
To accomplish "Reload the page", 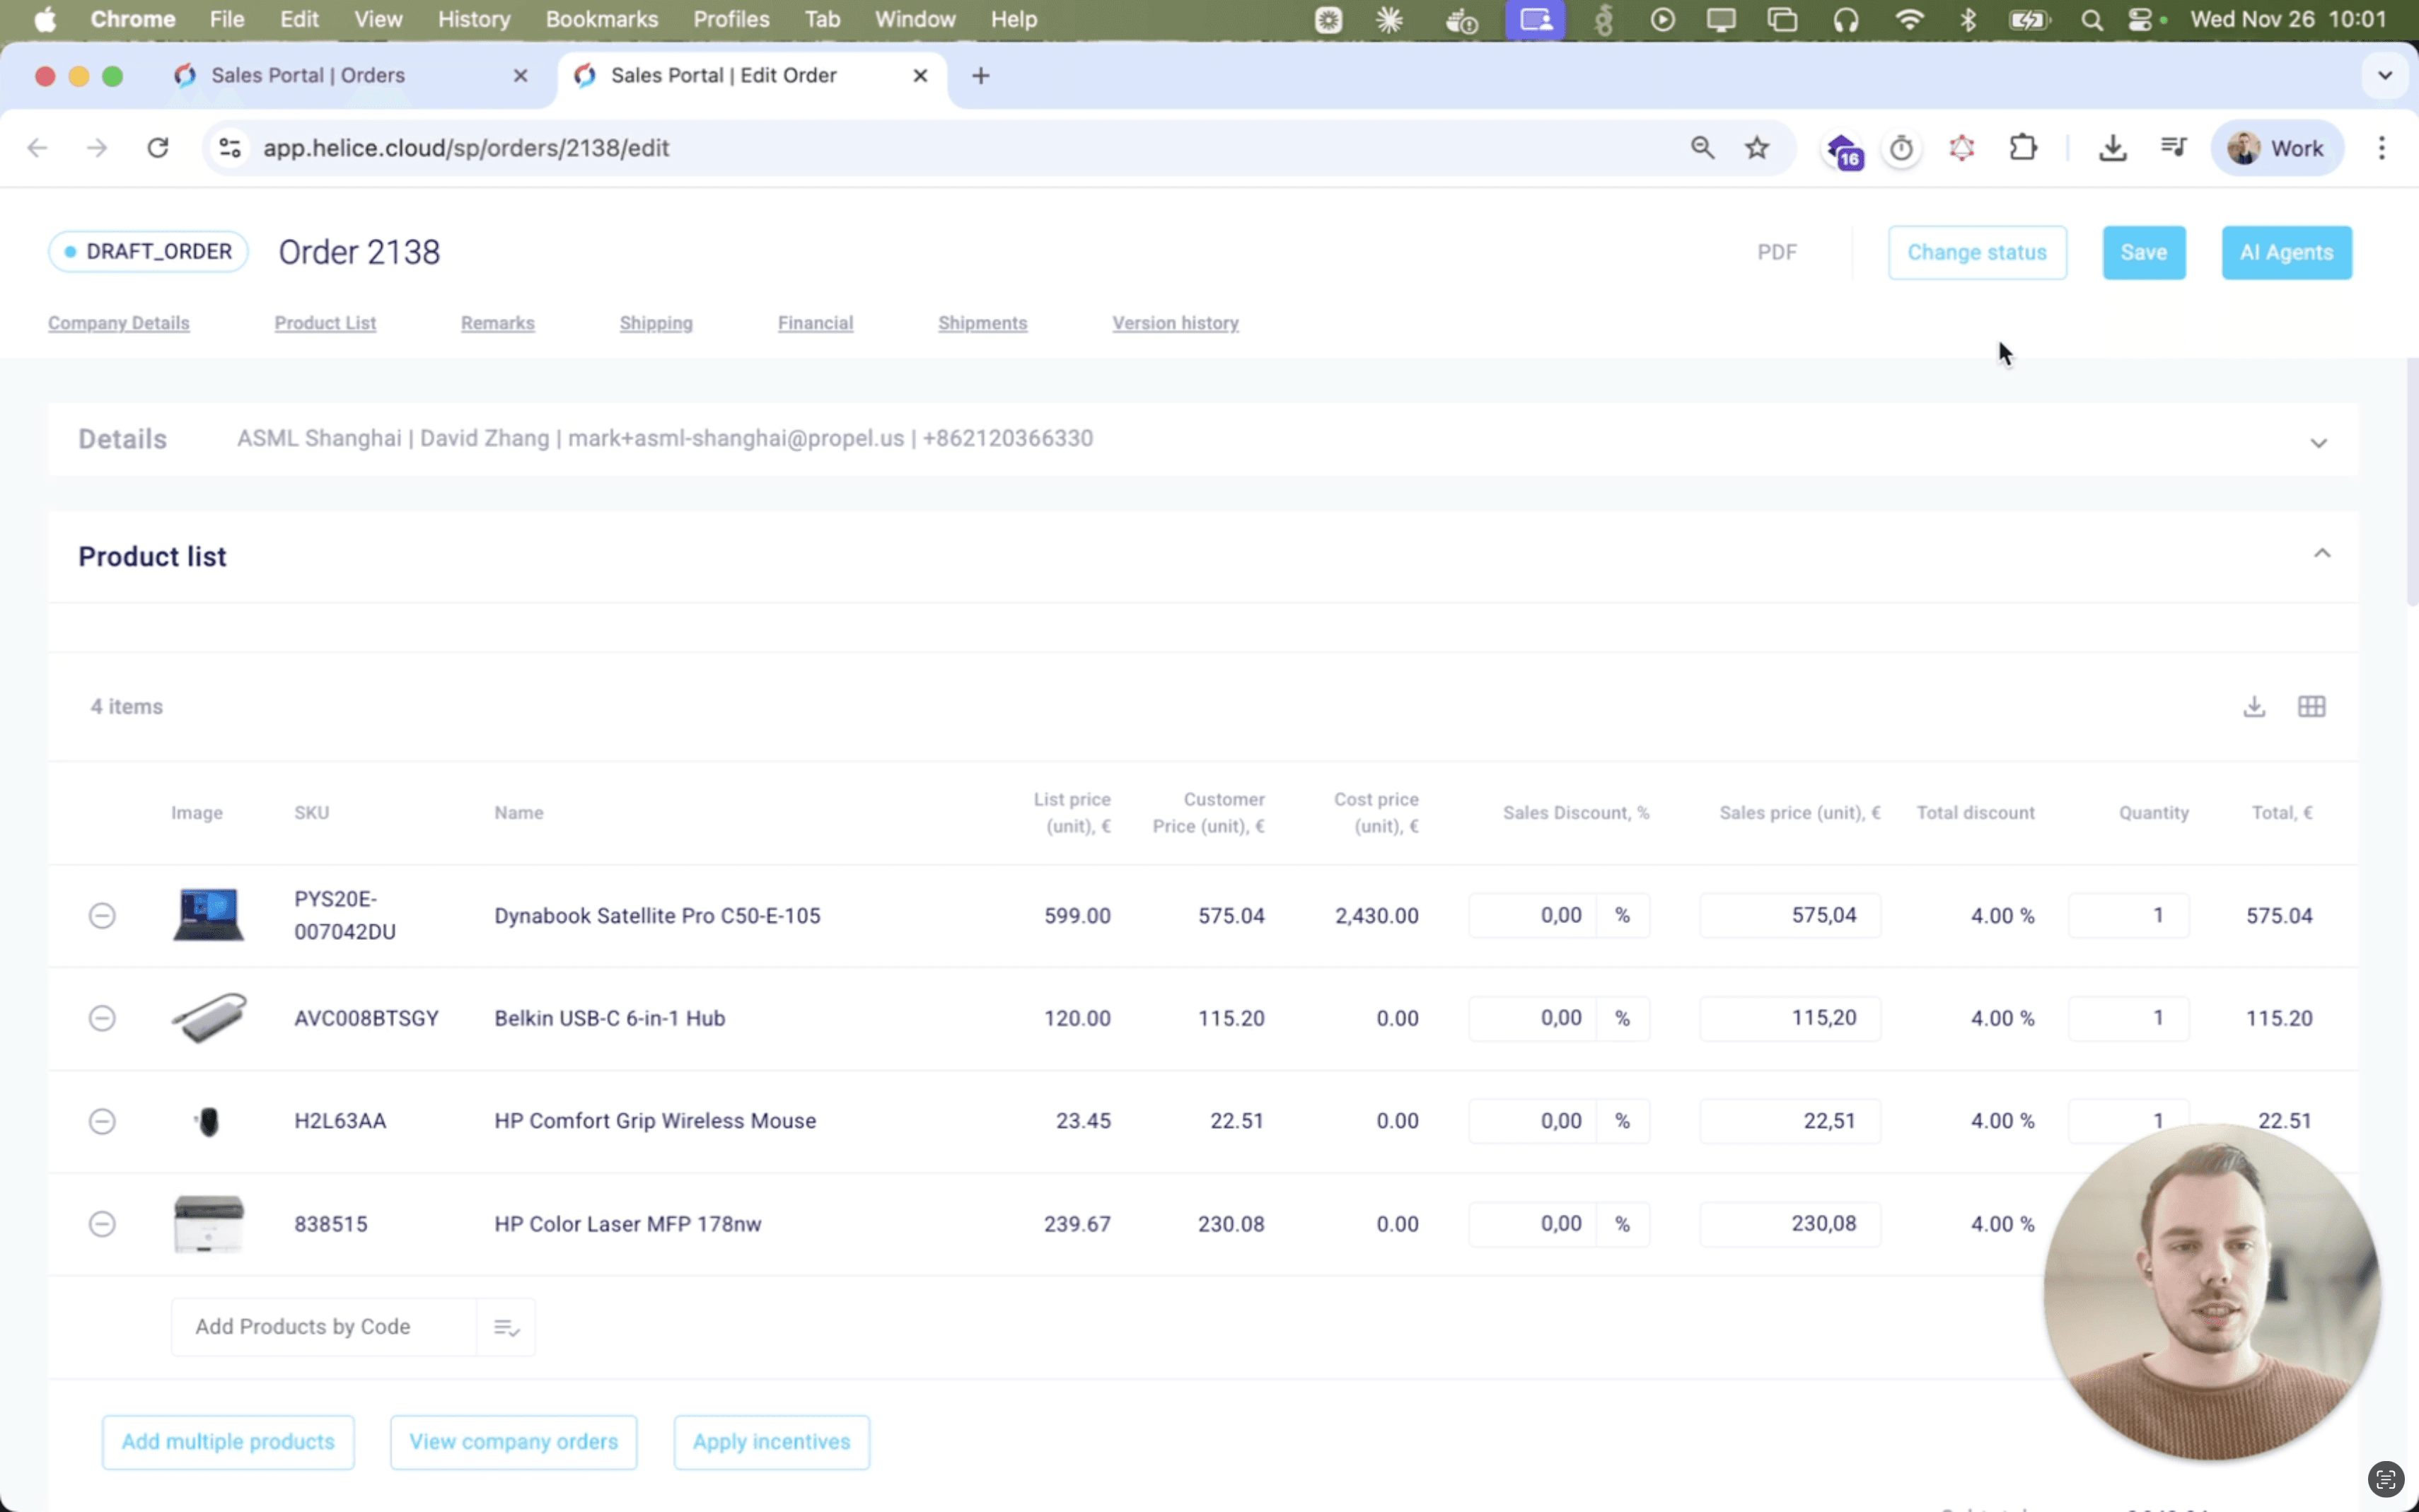I will coord(158,148).
